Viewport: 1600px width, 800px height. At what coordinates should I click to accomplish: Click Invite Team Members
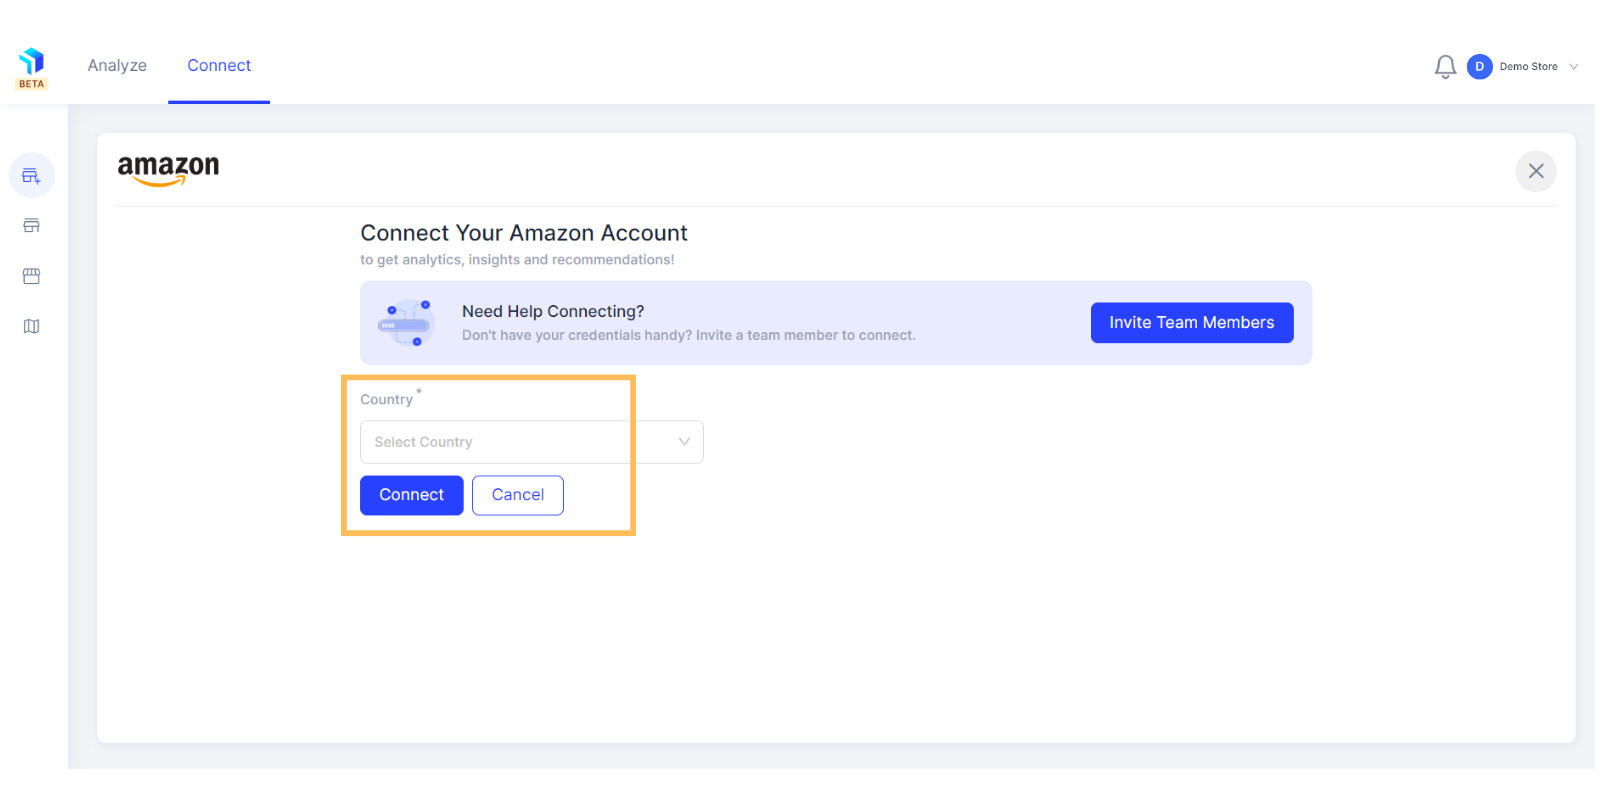click(1192, 323)
